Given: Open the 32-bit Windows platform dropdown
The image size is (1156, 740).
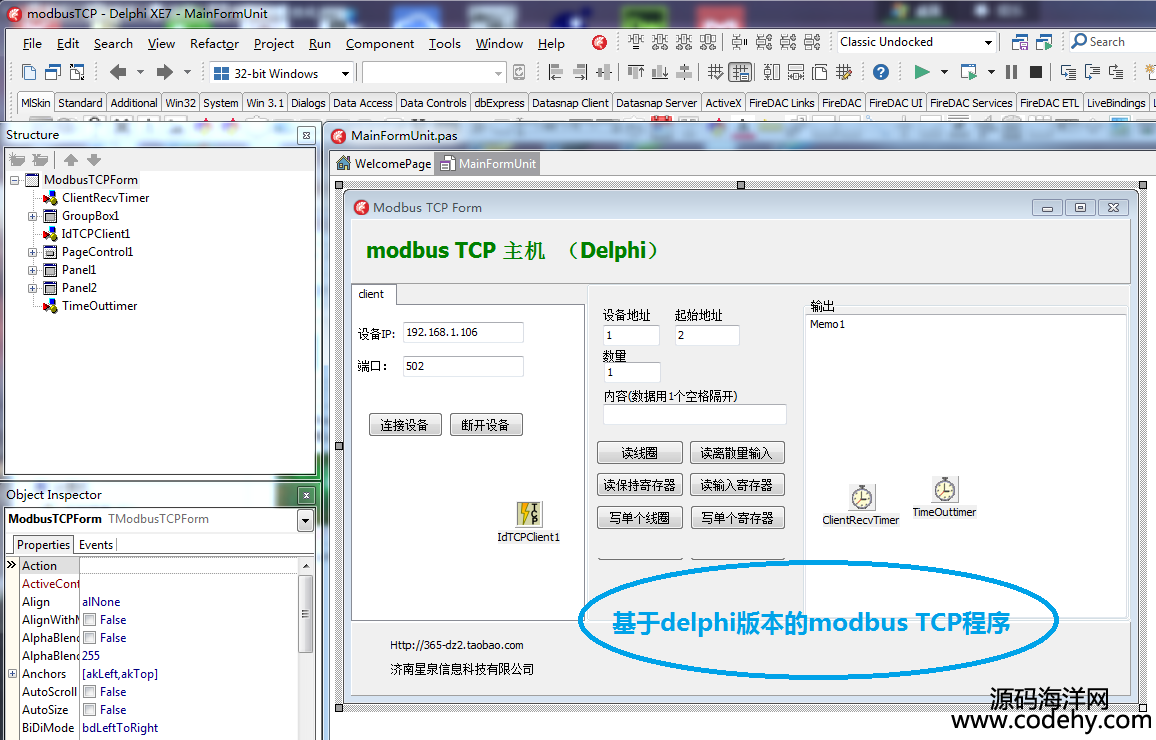Looking at the screenshot, I should click(345, 74).
